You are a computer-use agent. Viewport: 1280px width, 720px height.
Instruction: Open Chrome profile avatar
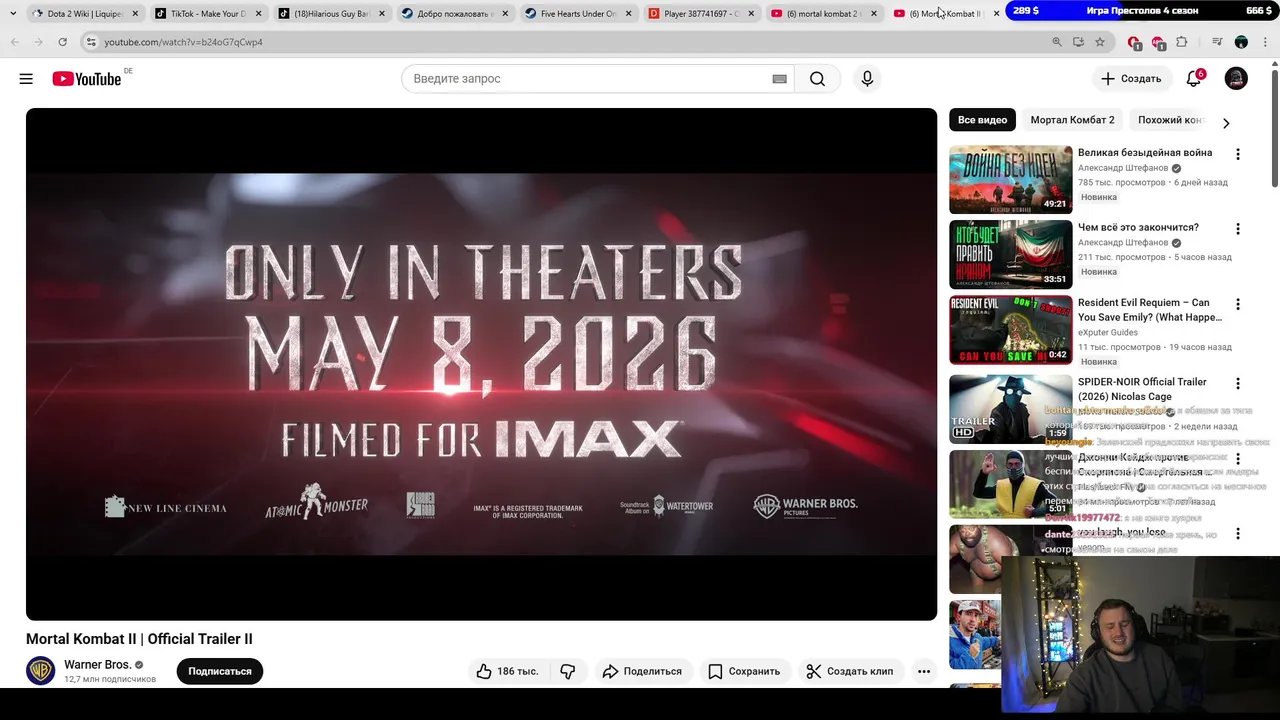1241,42
